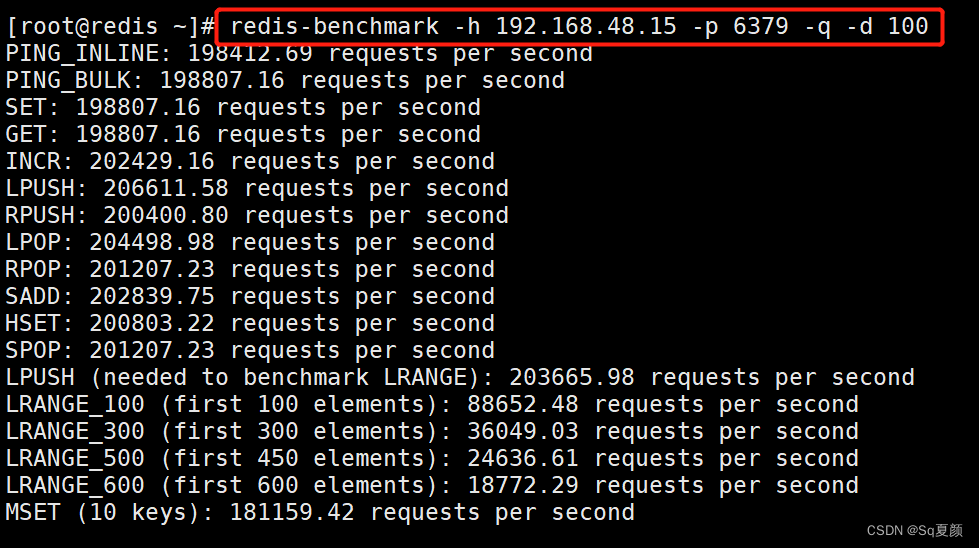
Task: Click the LRANGE_600 result line
Action: [432, 485]
